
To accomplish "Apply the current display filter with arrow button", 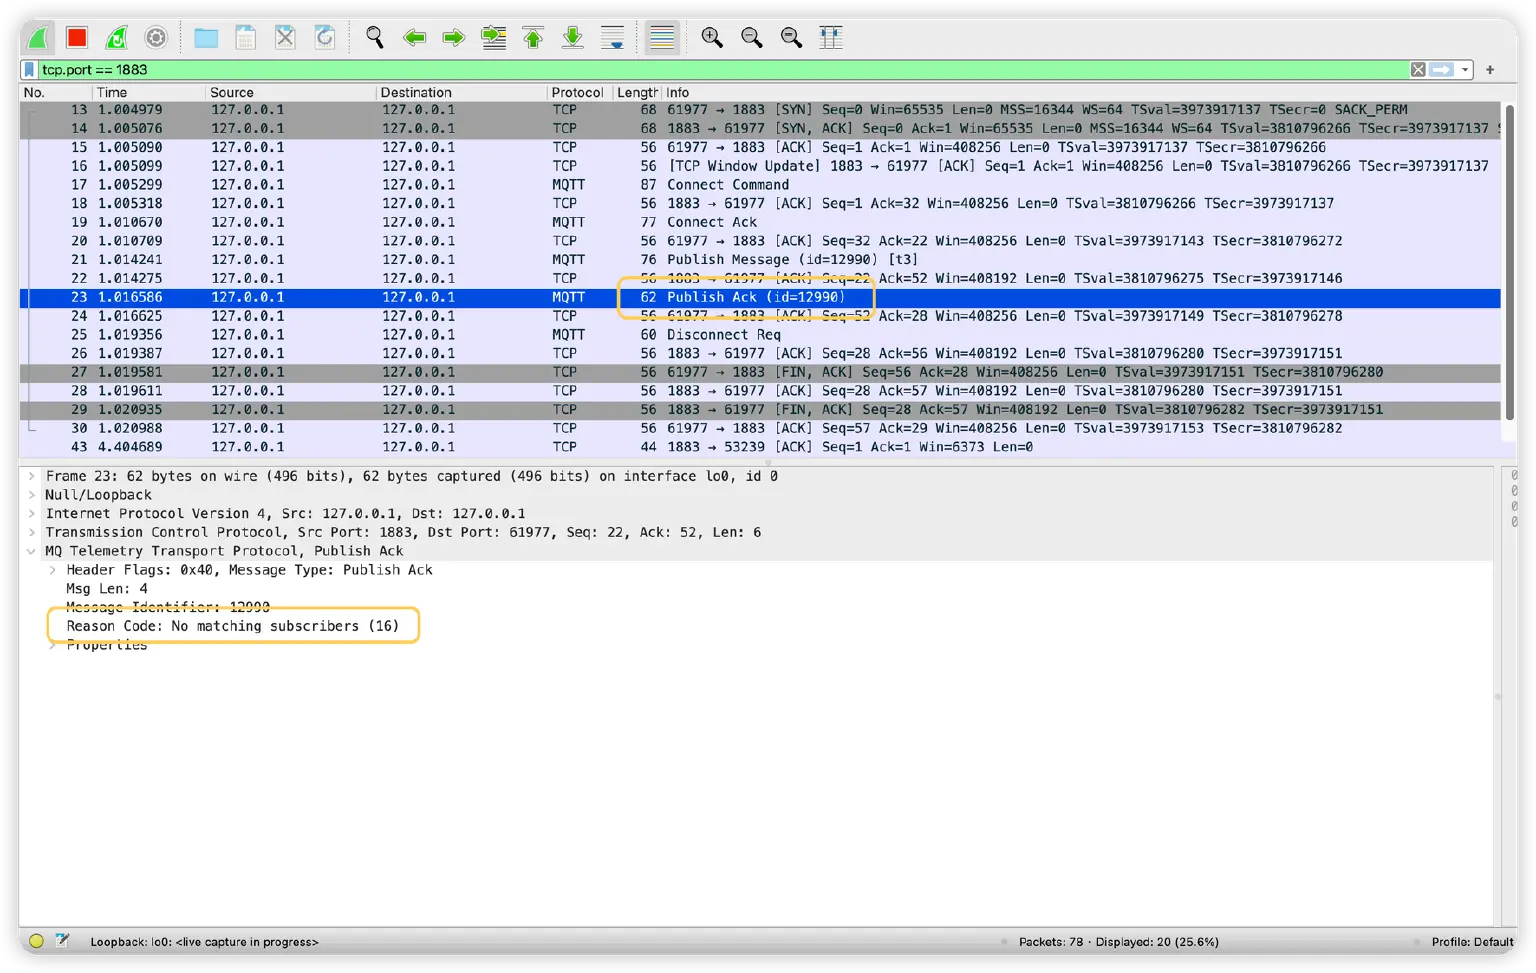I will point(1443,69).
